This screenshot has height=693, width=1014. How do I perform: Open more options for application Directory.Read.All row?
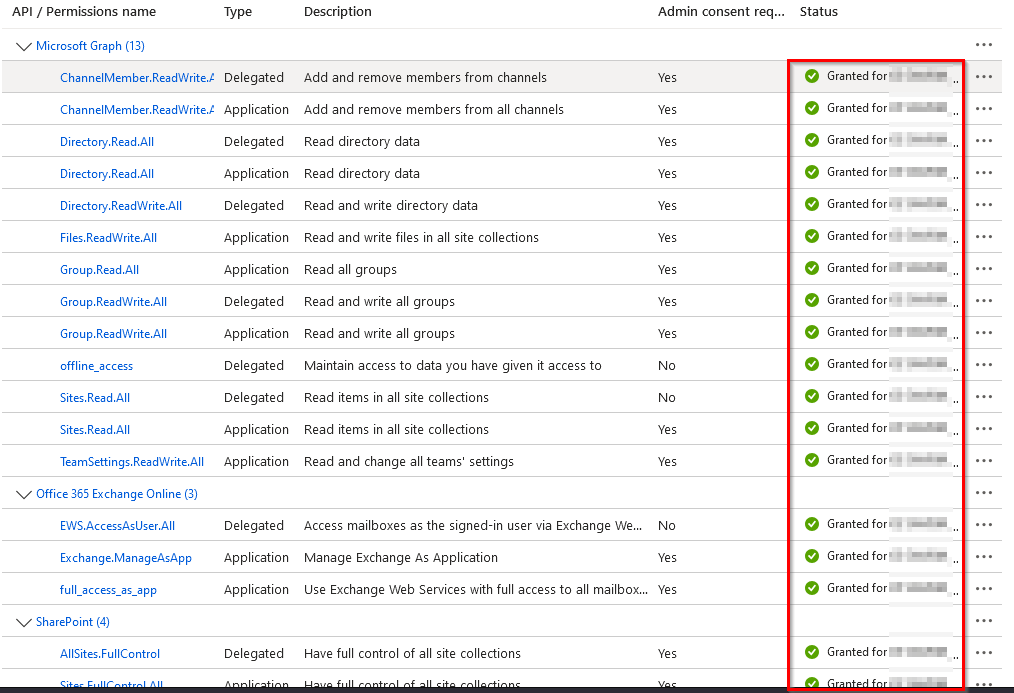coord(984,173)
